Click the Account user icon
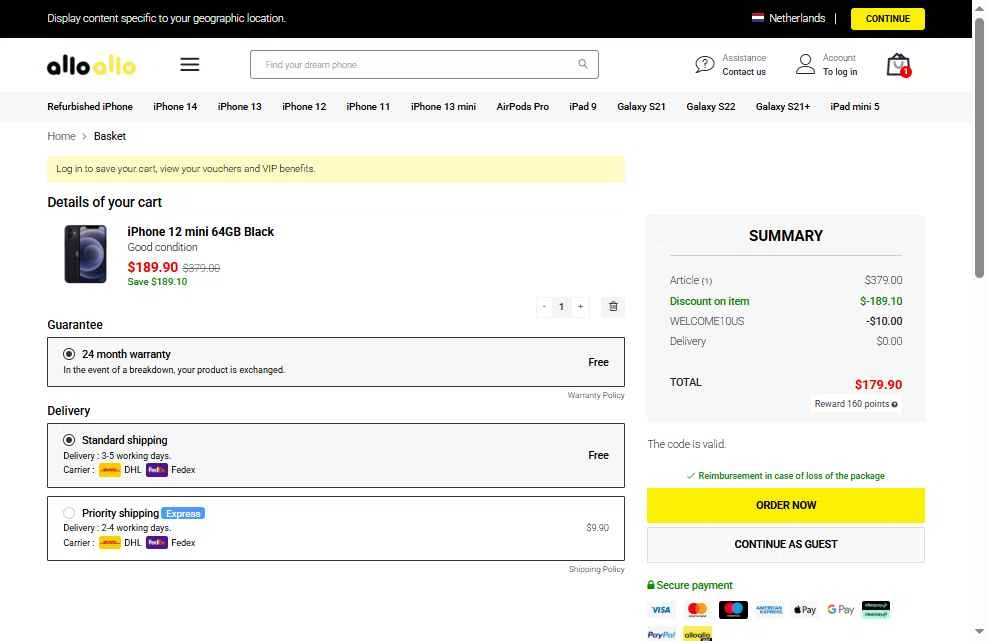This screenshot has height=641, width=987. [805, 64]
